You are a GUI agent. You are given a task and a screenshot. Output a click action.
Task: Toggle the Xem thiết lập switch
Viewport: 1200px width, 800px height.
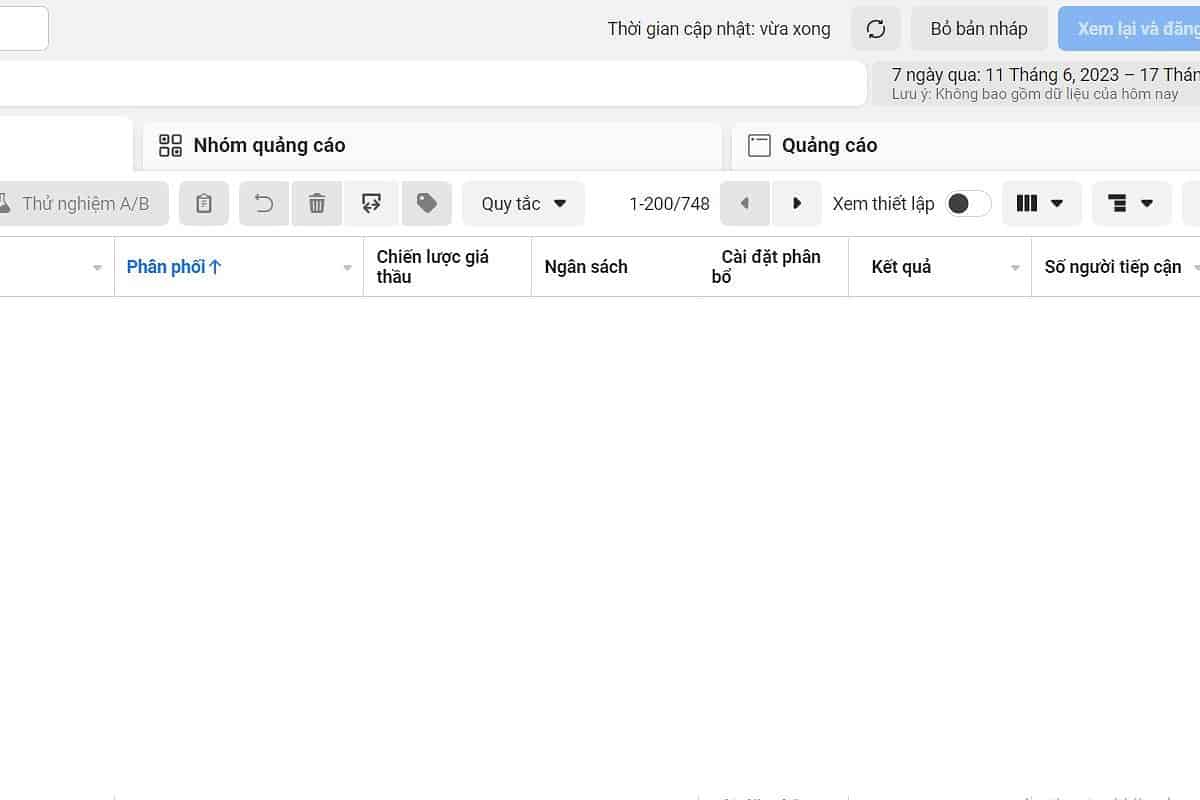(x=967, y=204)
